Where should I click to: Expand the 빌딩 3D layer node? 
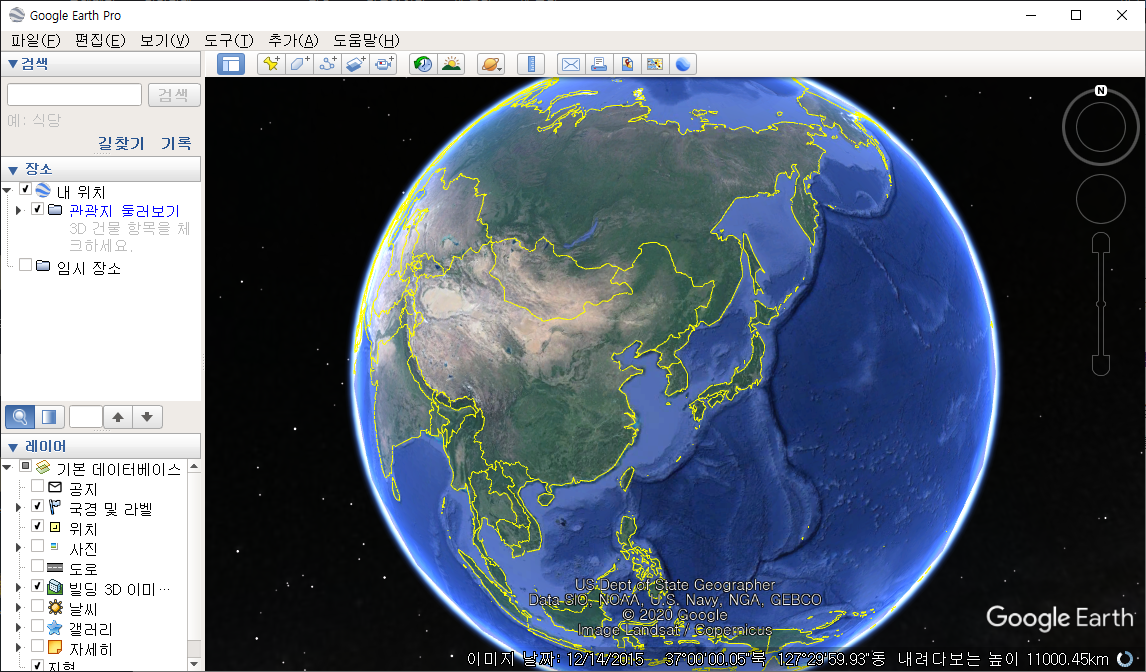click(x=20, y=587)
